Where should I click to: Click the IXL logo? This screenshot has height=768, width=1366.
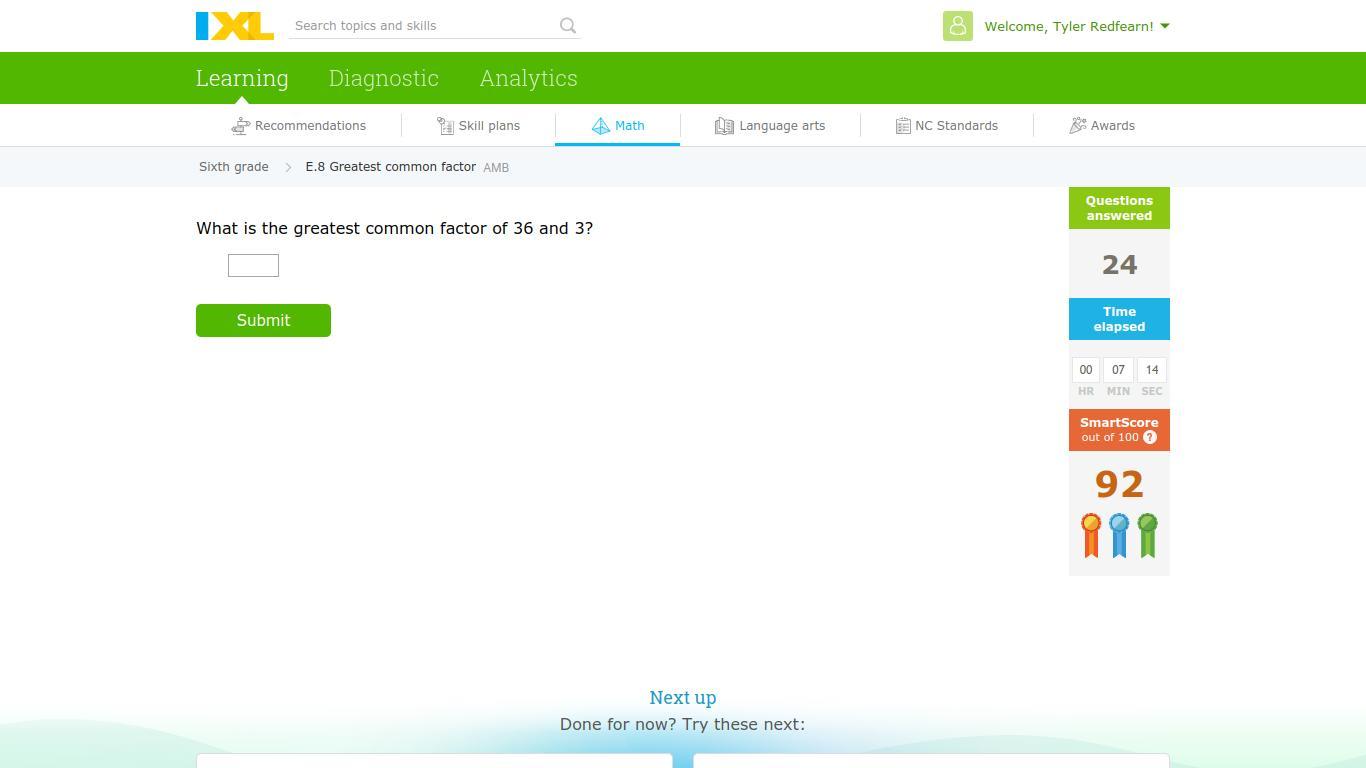[235, 26]
